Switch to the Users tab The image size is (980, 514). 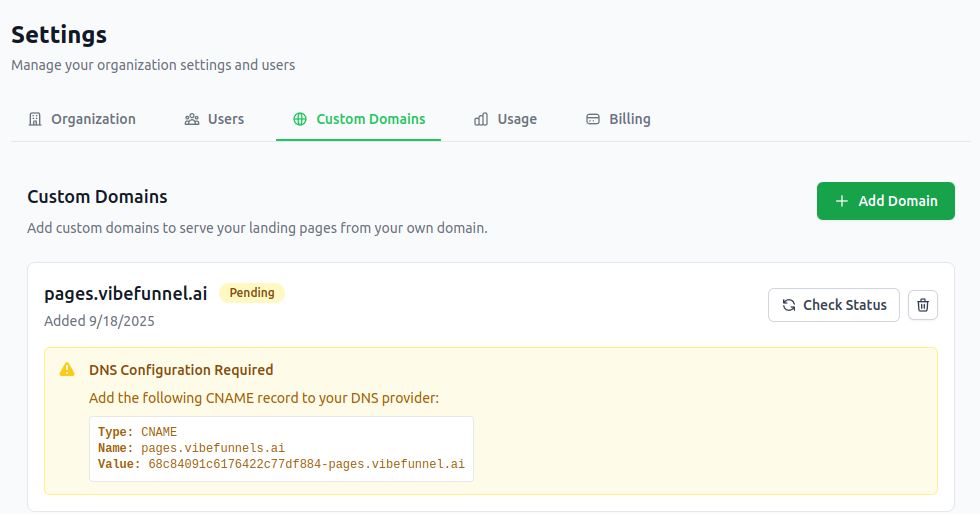(x=214, y=119)
